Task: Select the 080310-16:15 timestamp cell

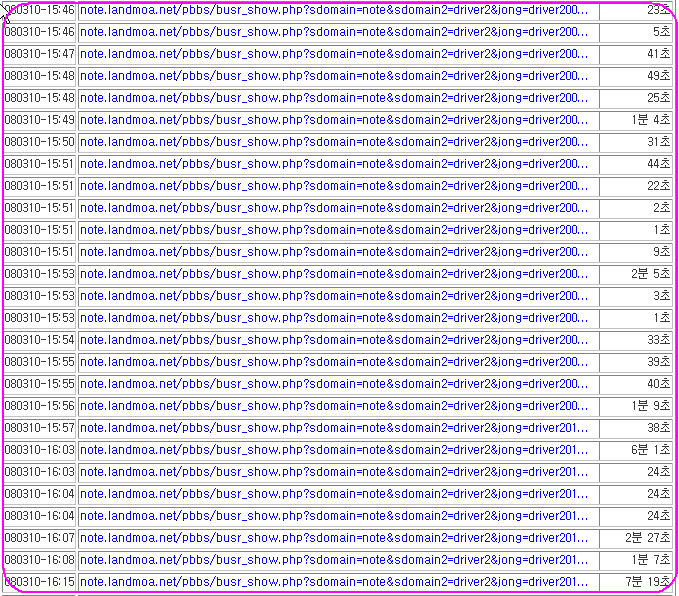Action: click(39, 582)
